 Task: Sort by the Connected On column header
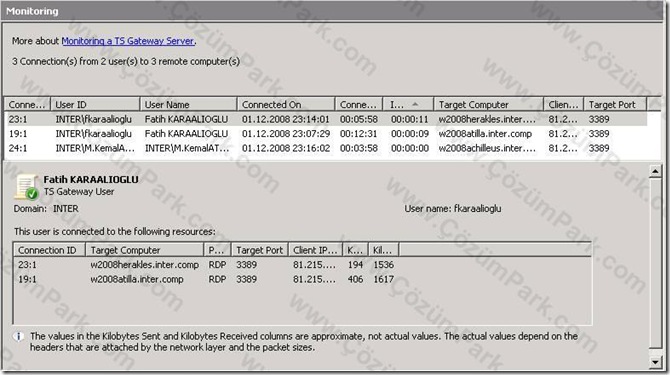(x=286, y=105)
